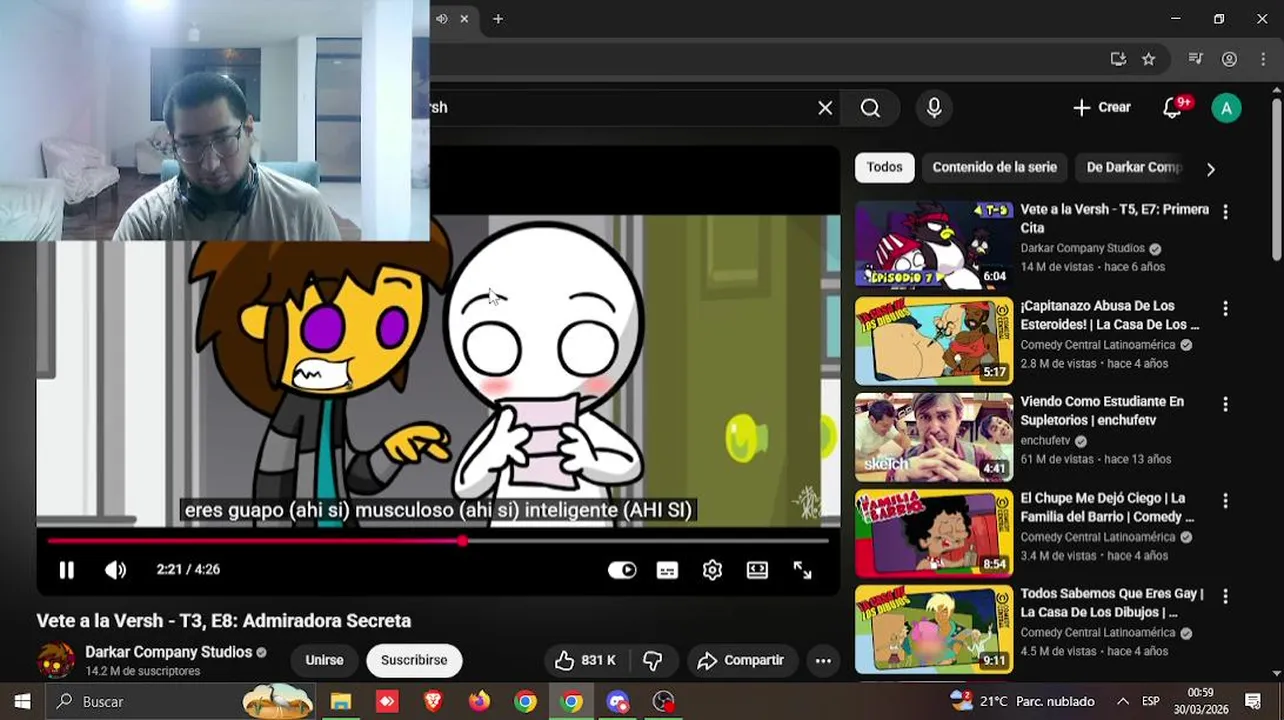Click the Unirse button
Image resolution: width=1284 pixels, height=720 pixels.
[324, 660]
